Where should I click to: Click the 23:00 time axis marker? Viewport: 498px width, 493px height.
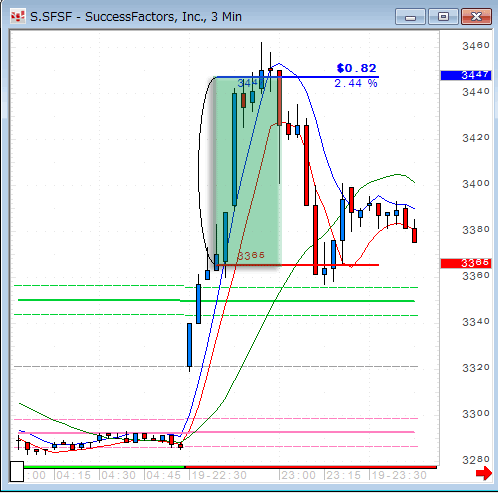pyautogui.click(x=299, y=475)
